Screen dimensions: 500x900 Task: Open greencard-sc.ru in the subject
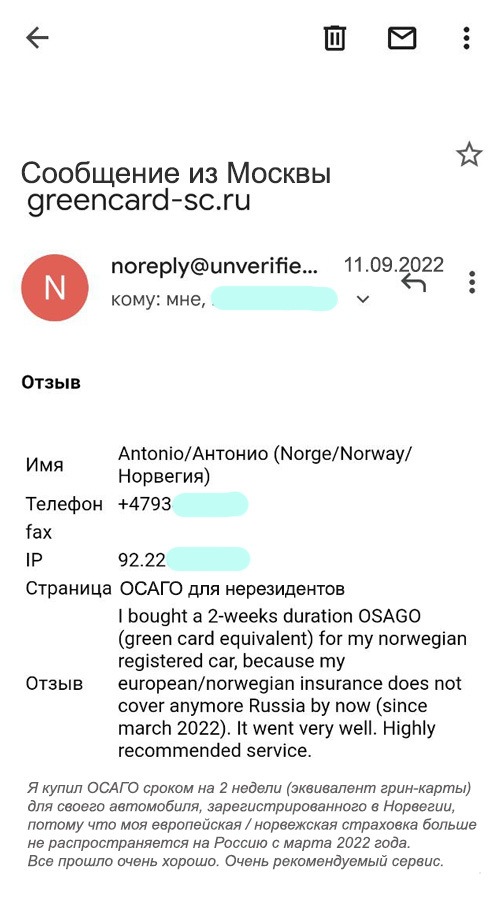coord(139,201)
